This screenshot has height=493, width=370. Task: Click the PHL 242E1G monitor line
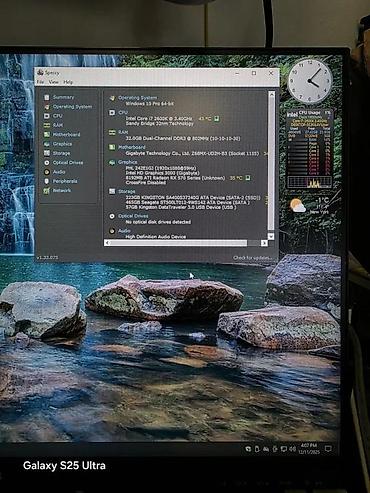pos(161,168)
